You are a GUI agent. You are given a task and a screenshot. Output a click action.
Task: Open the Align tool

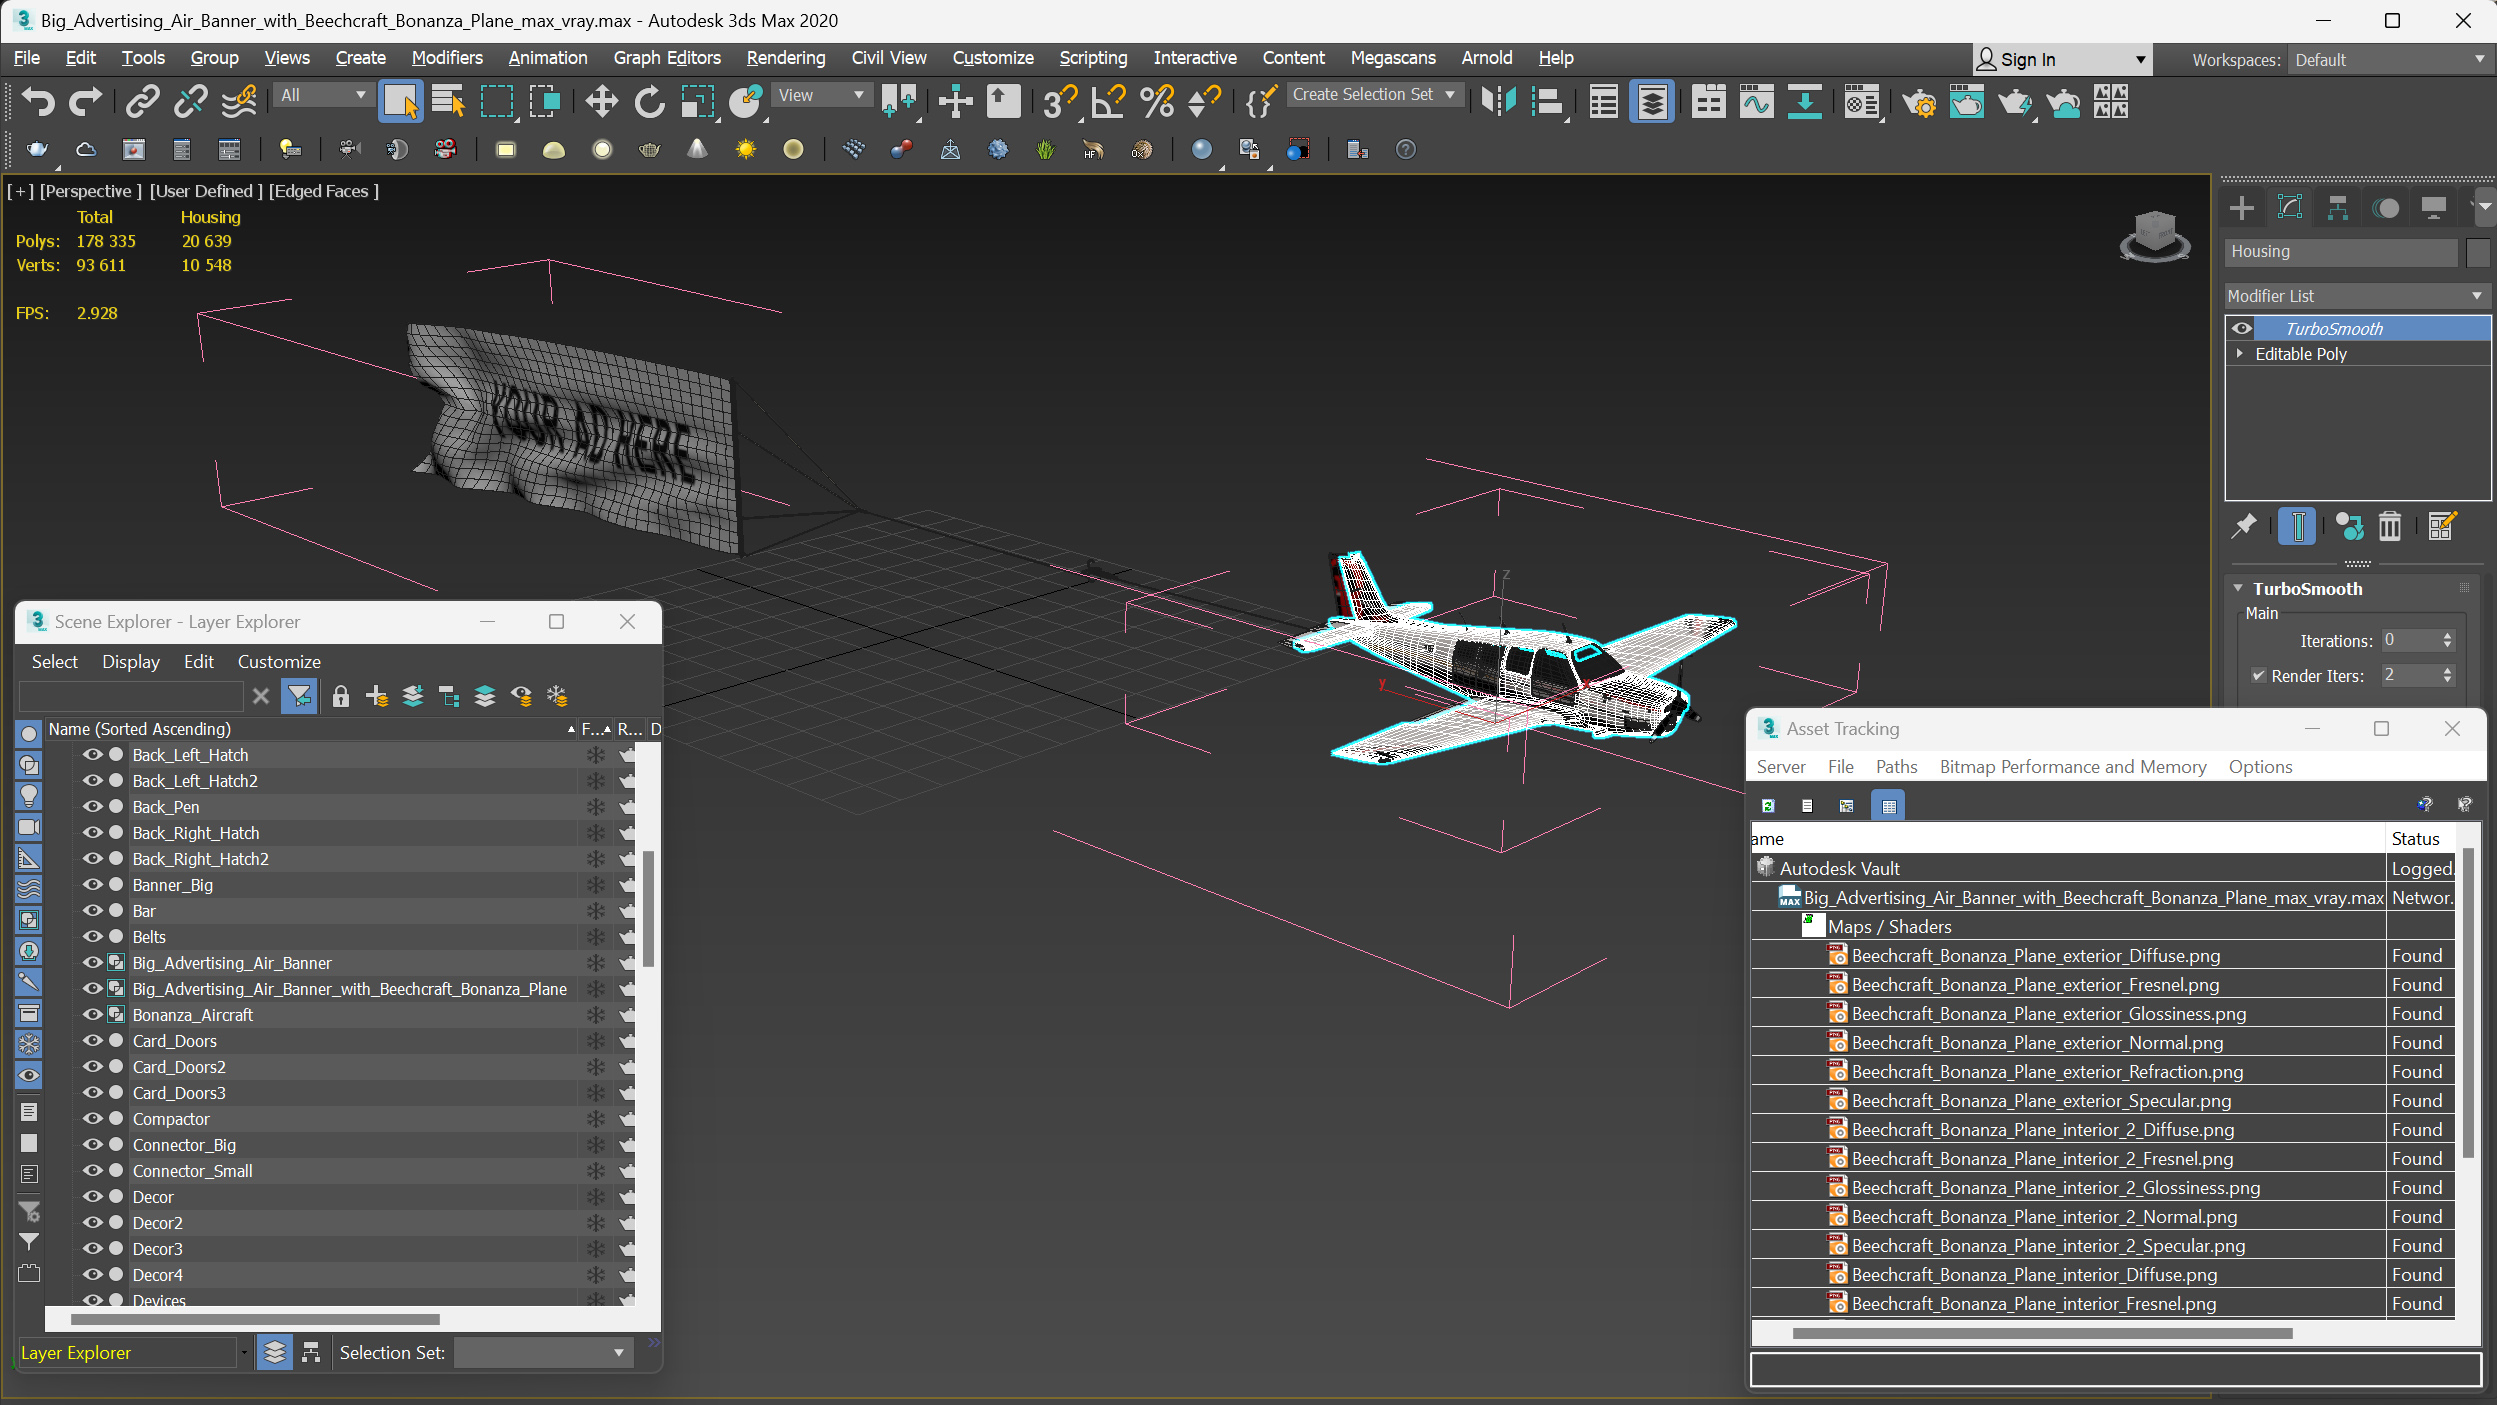click(x=1547, y=101)
